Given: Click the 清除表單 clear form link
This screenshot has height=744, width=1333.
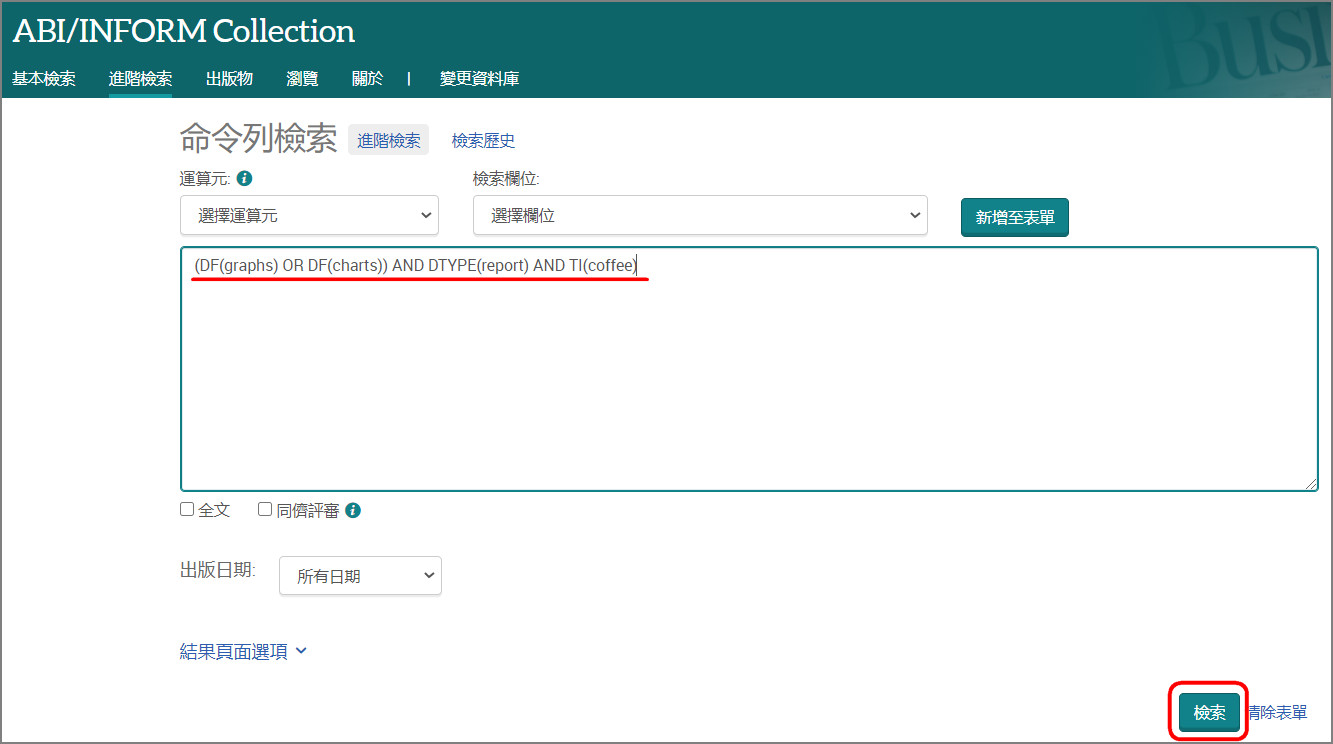Looking at the screenshot, I should coord(1277,713).
